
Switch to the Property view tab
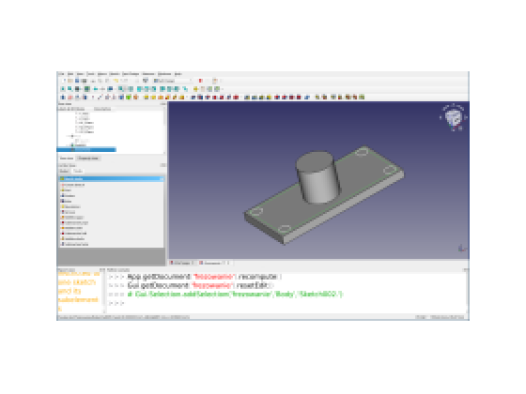click(88, 158)
